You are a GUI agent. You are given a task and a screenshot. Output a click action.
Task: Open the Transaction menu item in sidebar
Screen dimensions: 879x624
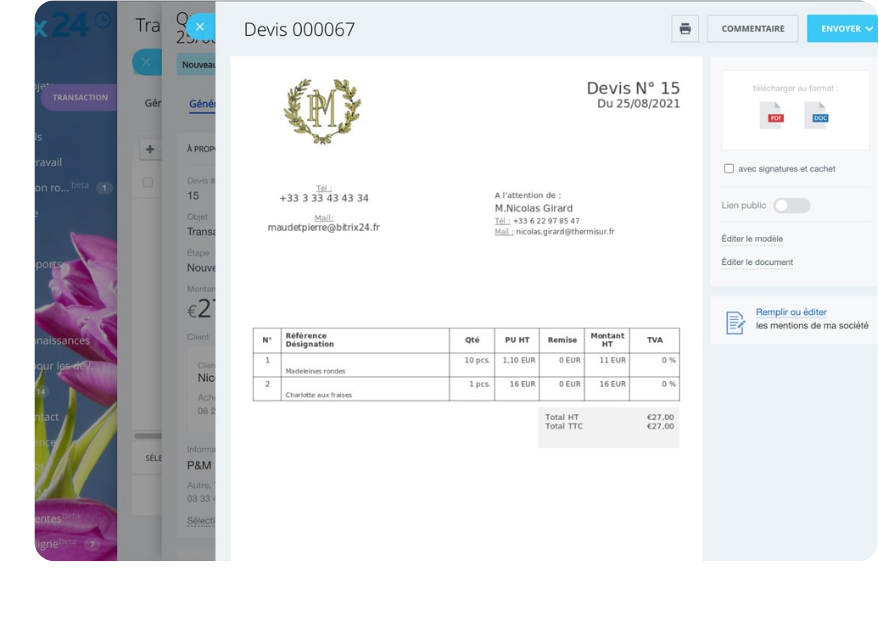click(x=79, y=97)
